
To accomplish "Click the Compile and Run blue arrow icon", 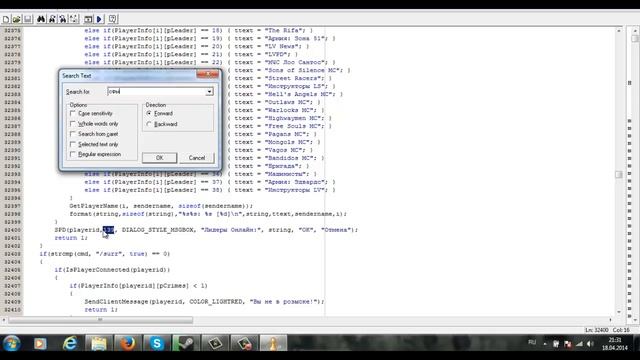I will pyautogui.click(x=99, y=19).
